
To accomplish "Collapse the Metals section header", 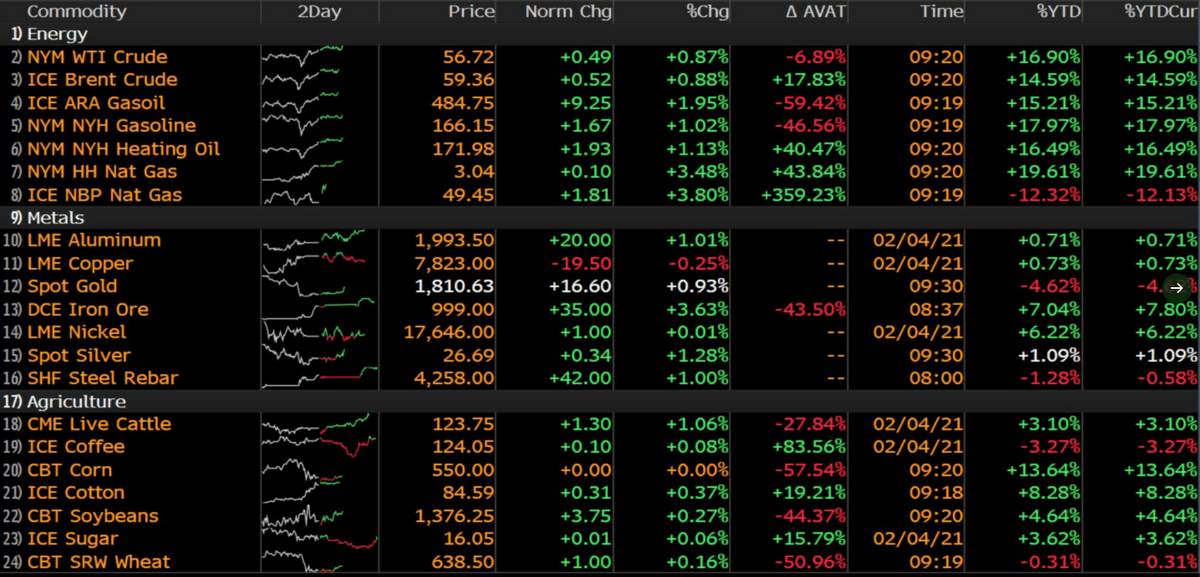I will pyautogui.click(x=600, y=217).
